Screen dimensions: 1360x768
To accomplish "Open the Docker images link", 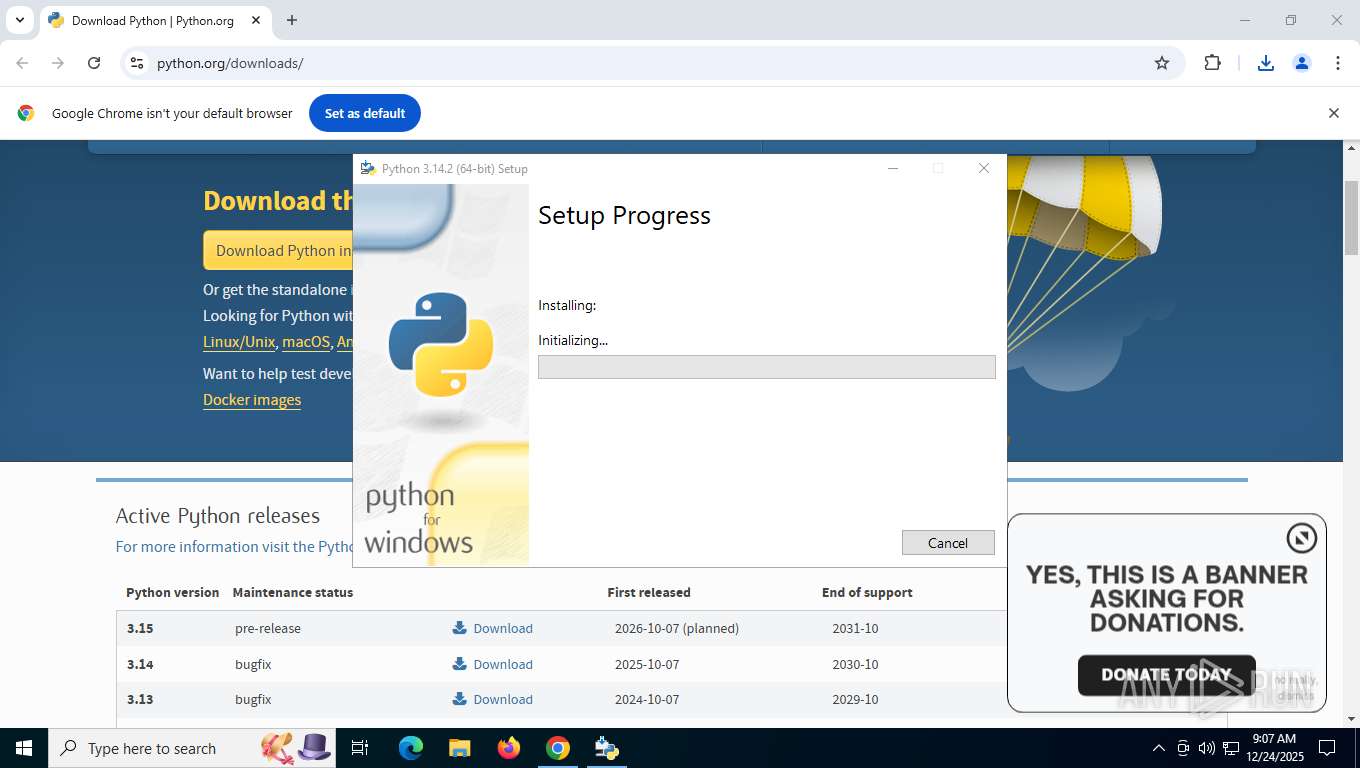I will pos(252,400).
